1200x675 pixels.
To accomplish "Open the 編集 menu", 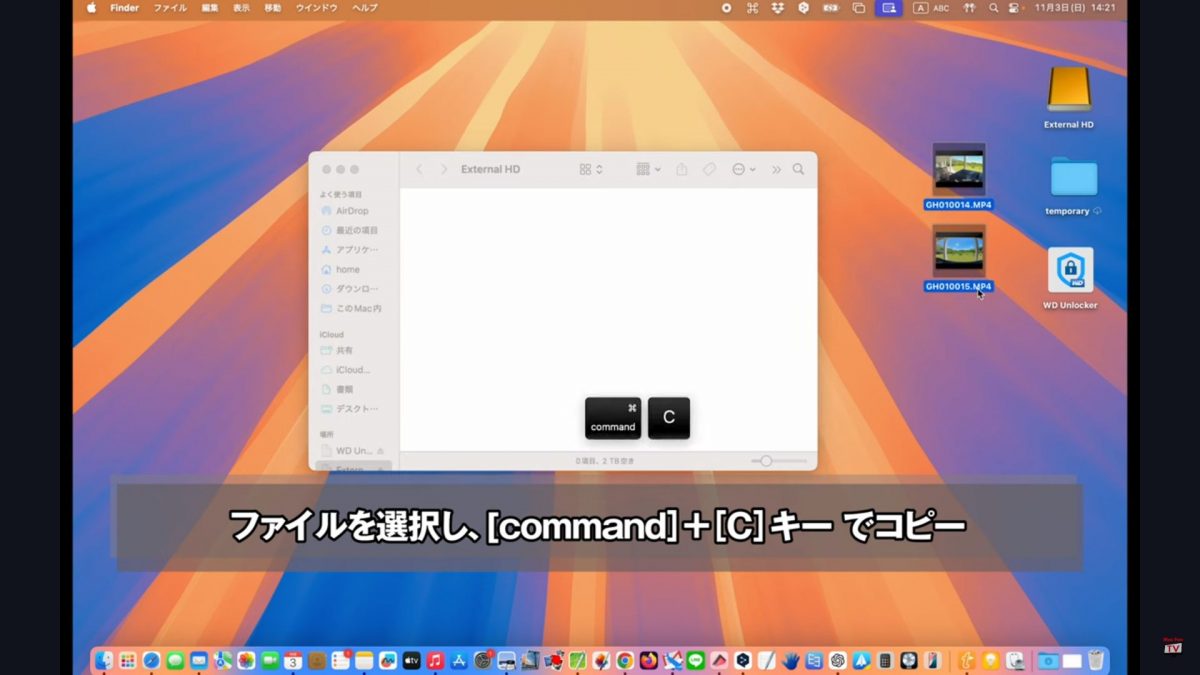I will (210, 8).
